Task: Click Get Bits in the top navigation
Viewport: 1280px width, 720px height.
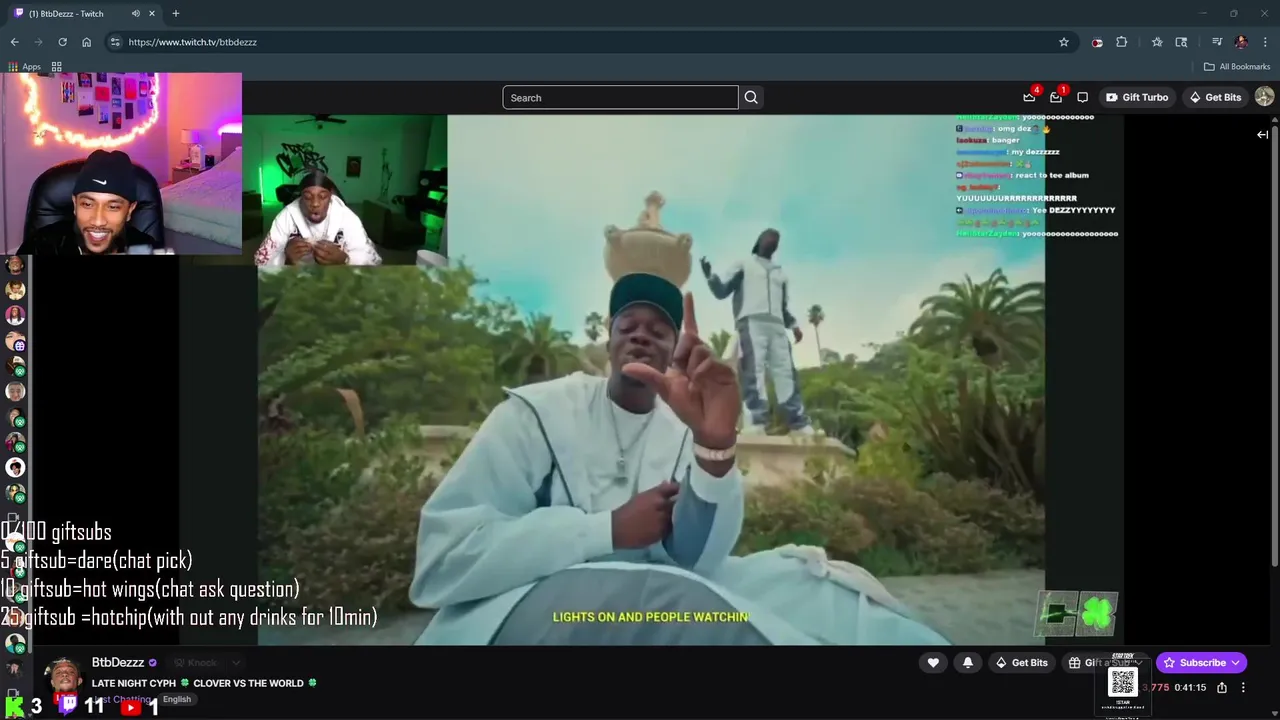Action: pos(1215,97)
